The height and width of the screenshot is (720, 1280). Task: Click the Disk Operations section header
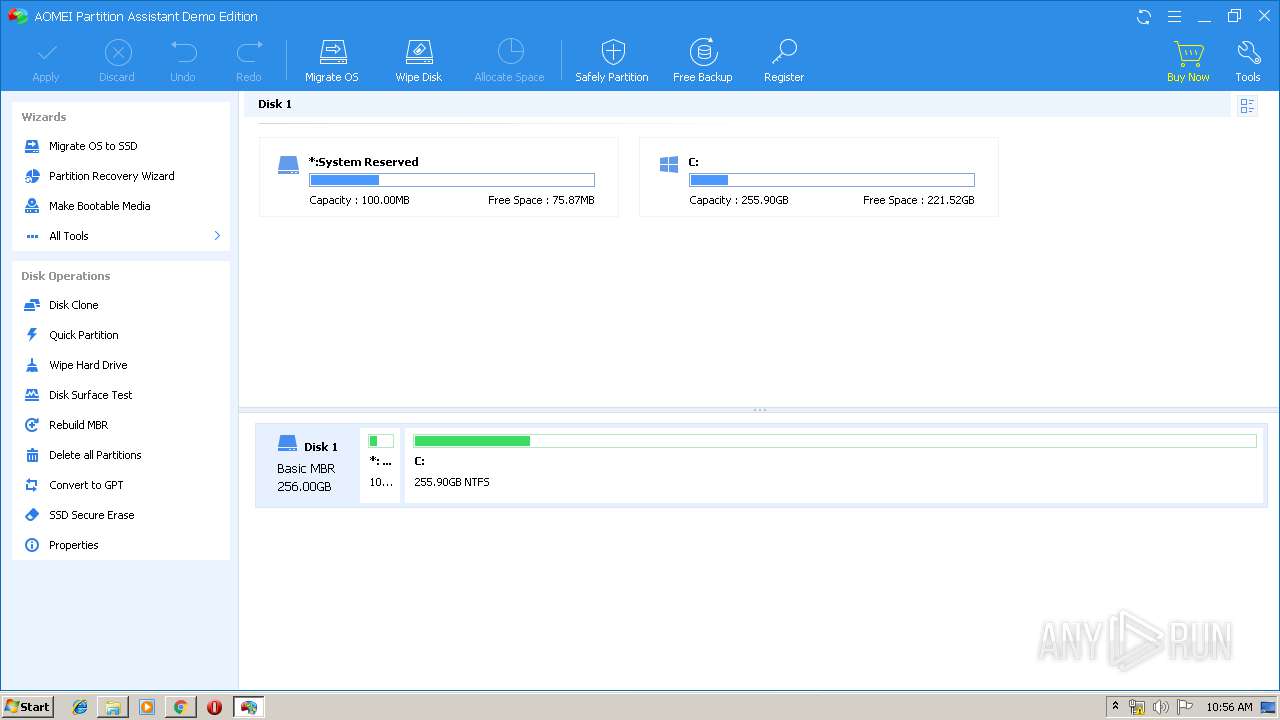point(66,276)
